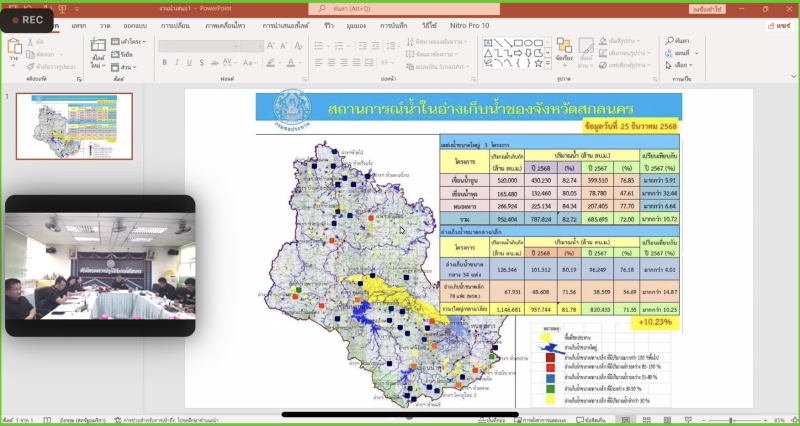
Task: Click the Paste clipboard icon
Action: [13, 50]
